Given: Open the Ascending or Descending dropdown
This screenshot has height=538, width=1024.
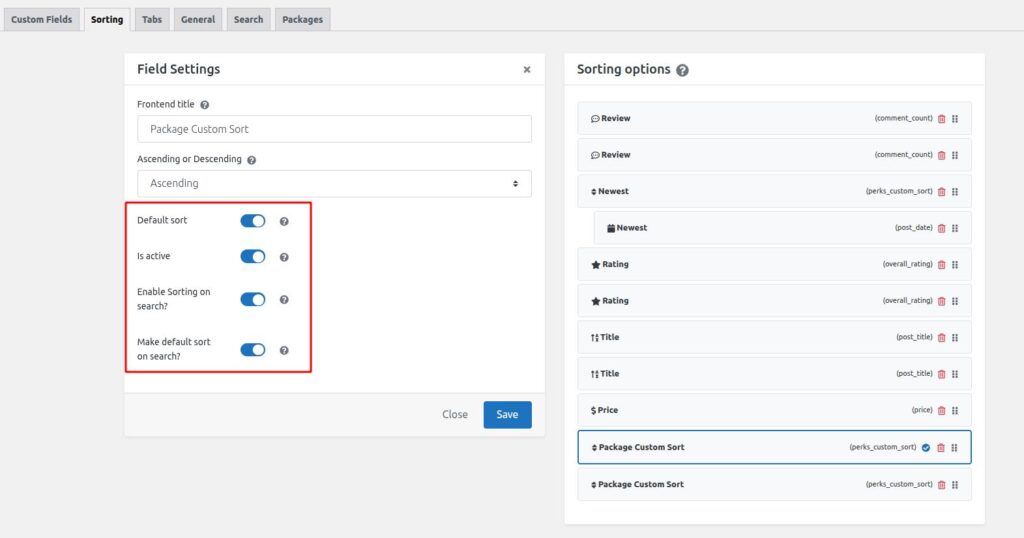Looking at the screenshot, I should click(x=334, y=184).
